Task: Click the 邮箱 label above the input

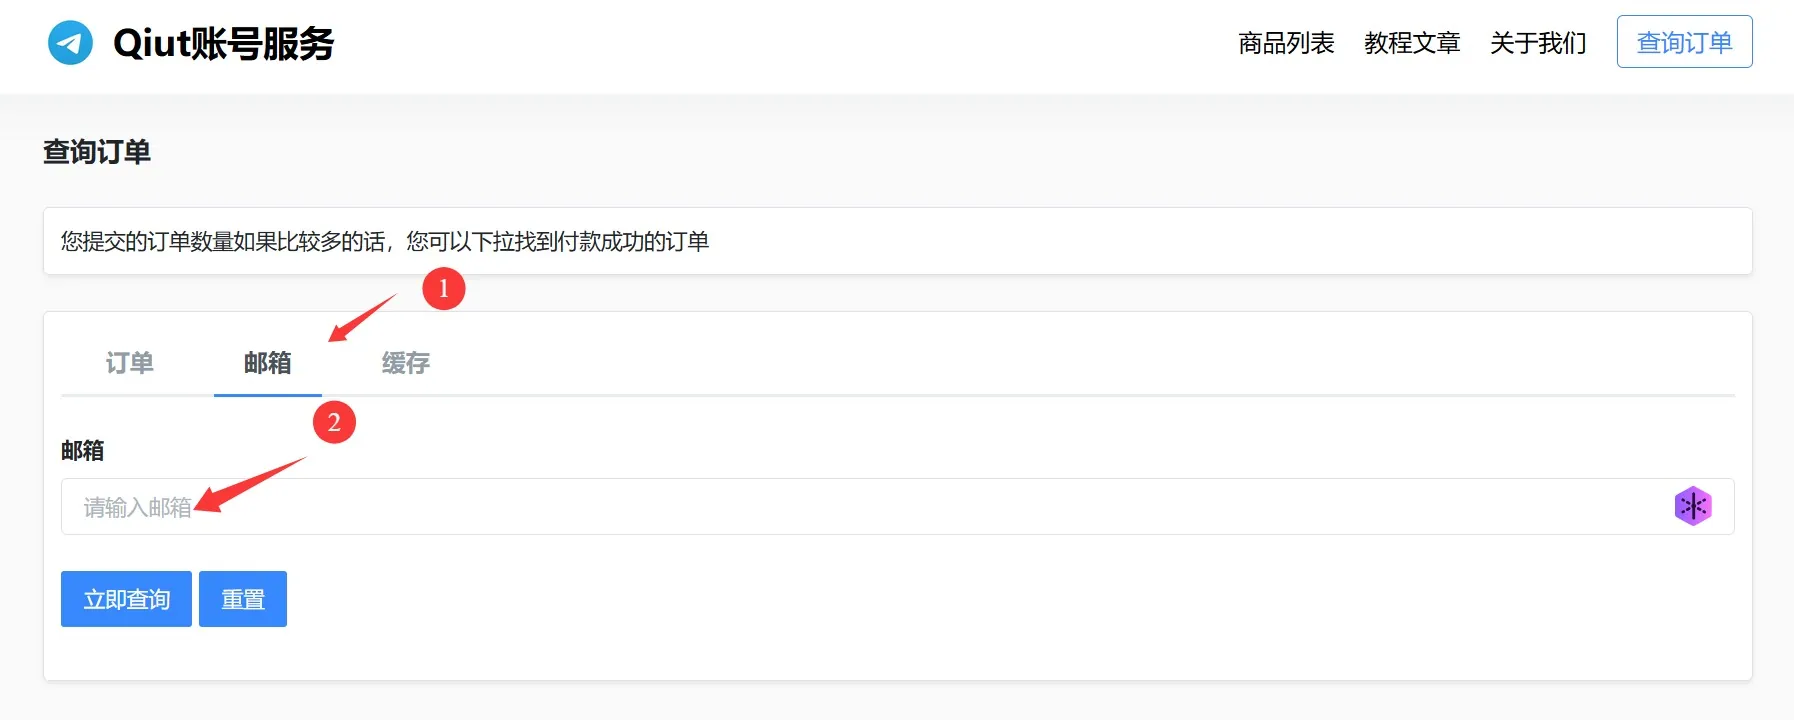Action: 82,451
